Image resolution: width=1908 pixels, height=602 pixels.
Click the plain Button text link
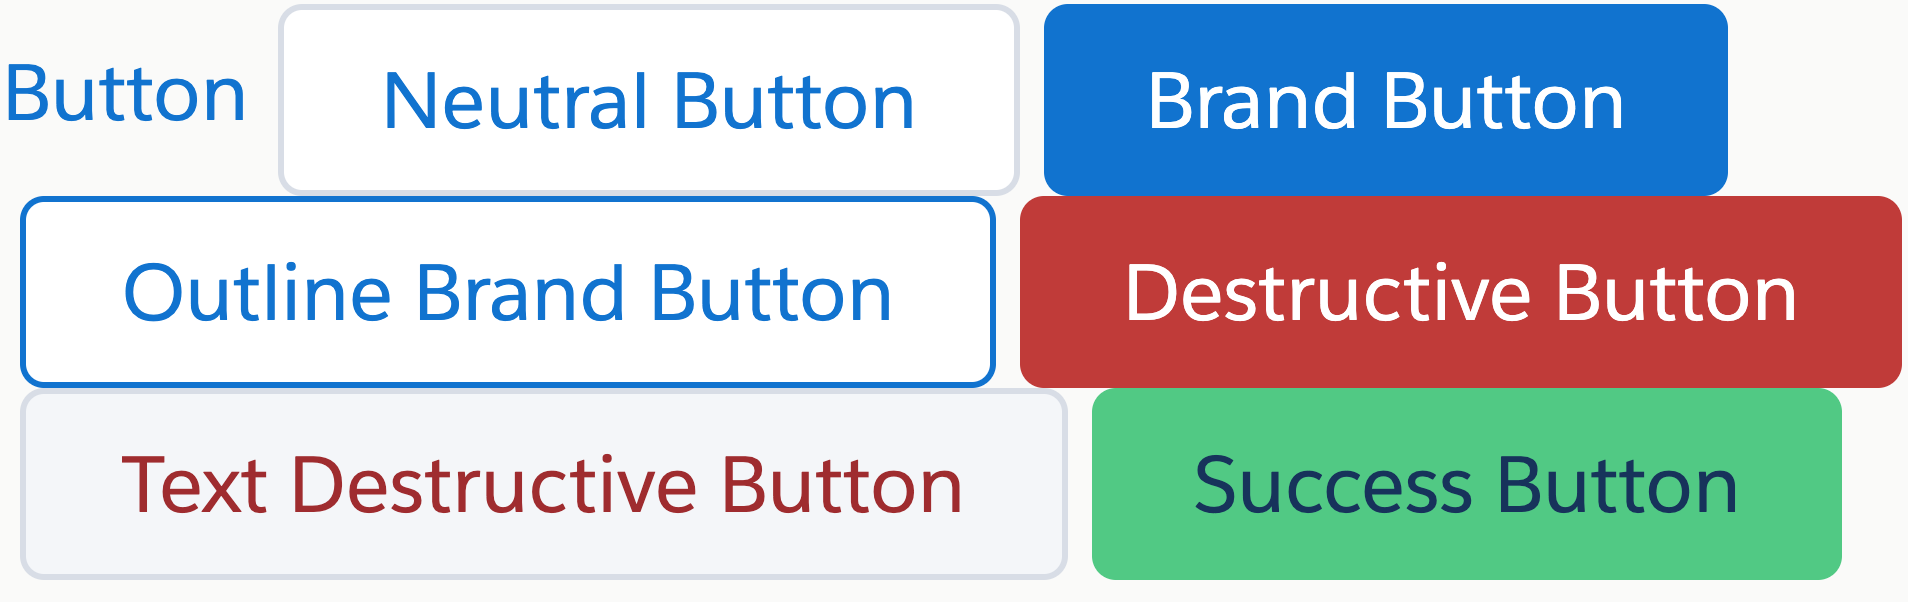coord(126,95)
